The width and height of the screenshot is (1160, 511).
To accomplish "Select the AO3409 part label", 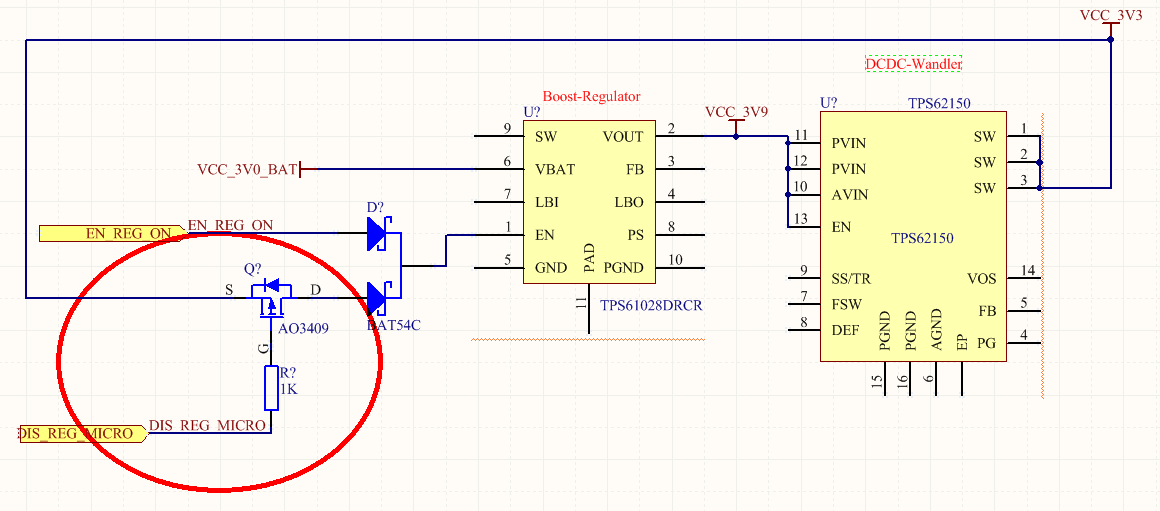I will pos(303,326).
